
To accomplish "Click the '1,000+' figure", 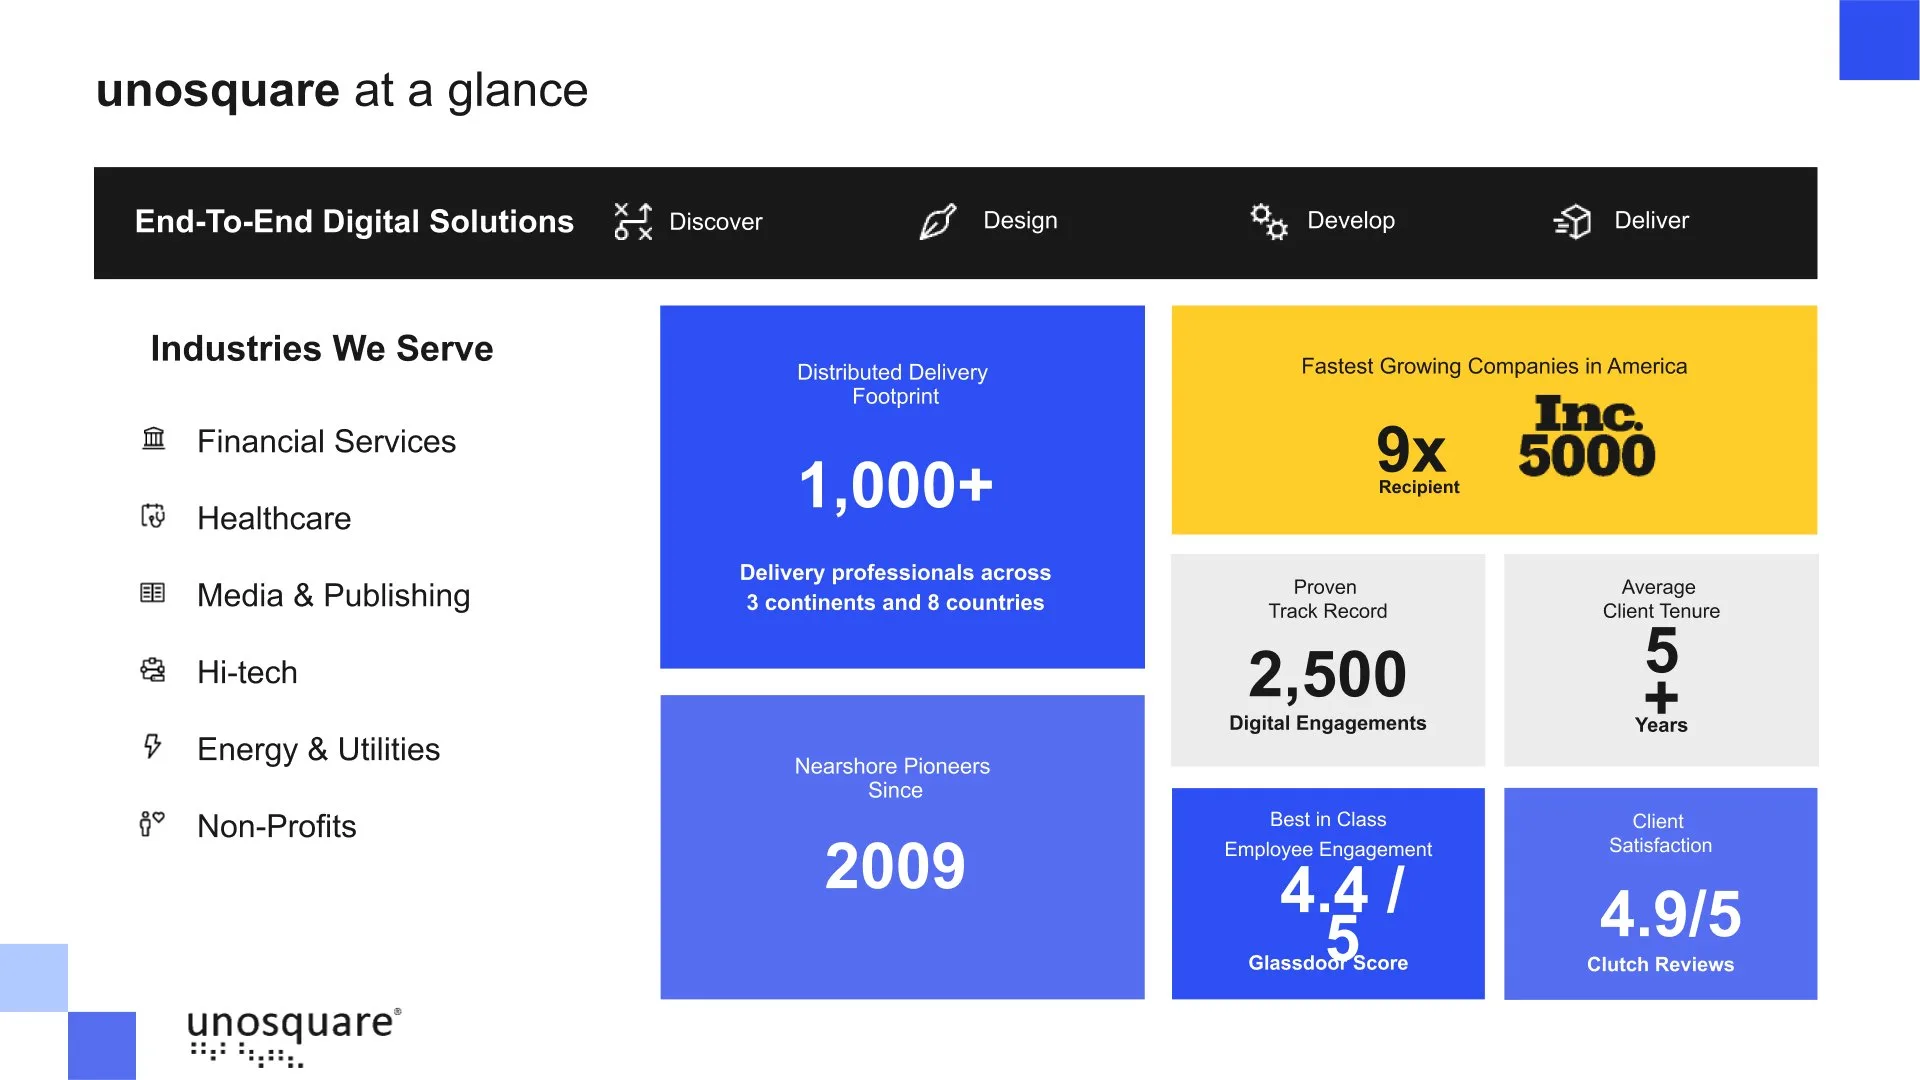I will coord(895,485).
